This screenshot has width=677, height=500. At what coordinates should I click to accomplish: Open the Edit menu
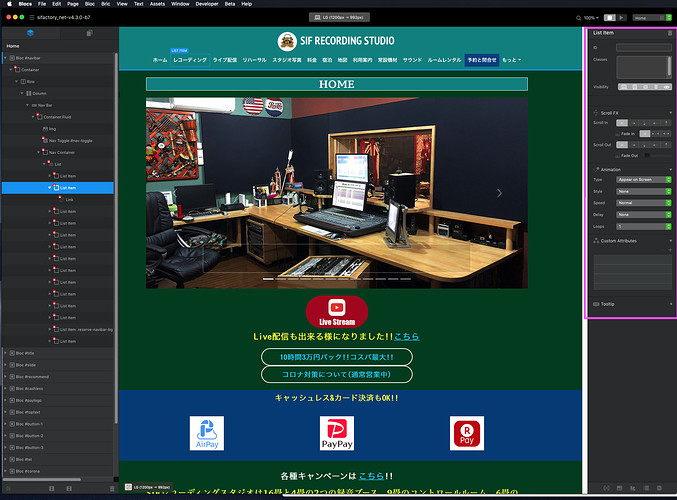coord(57,4)
